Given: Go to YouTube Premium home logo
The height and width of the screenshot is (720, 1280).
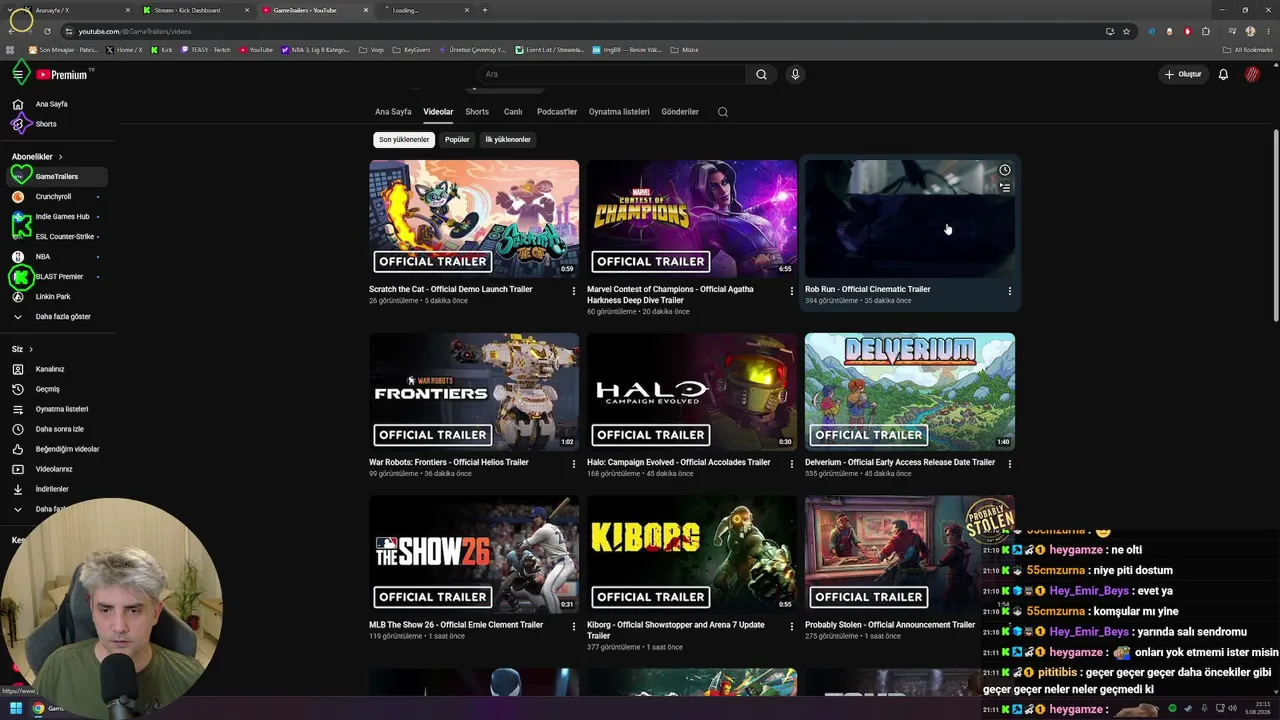Looking at the screenshot, I should point(63,75).
